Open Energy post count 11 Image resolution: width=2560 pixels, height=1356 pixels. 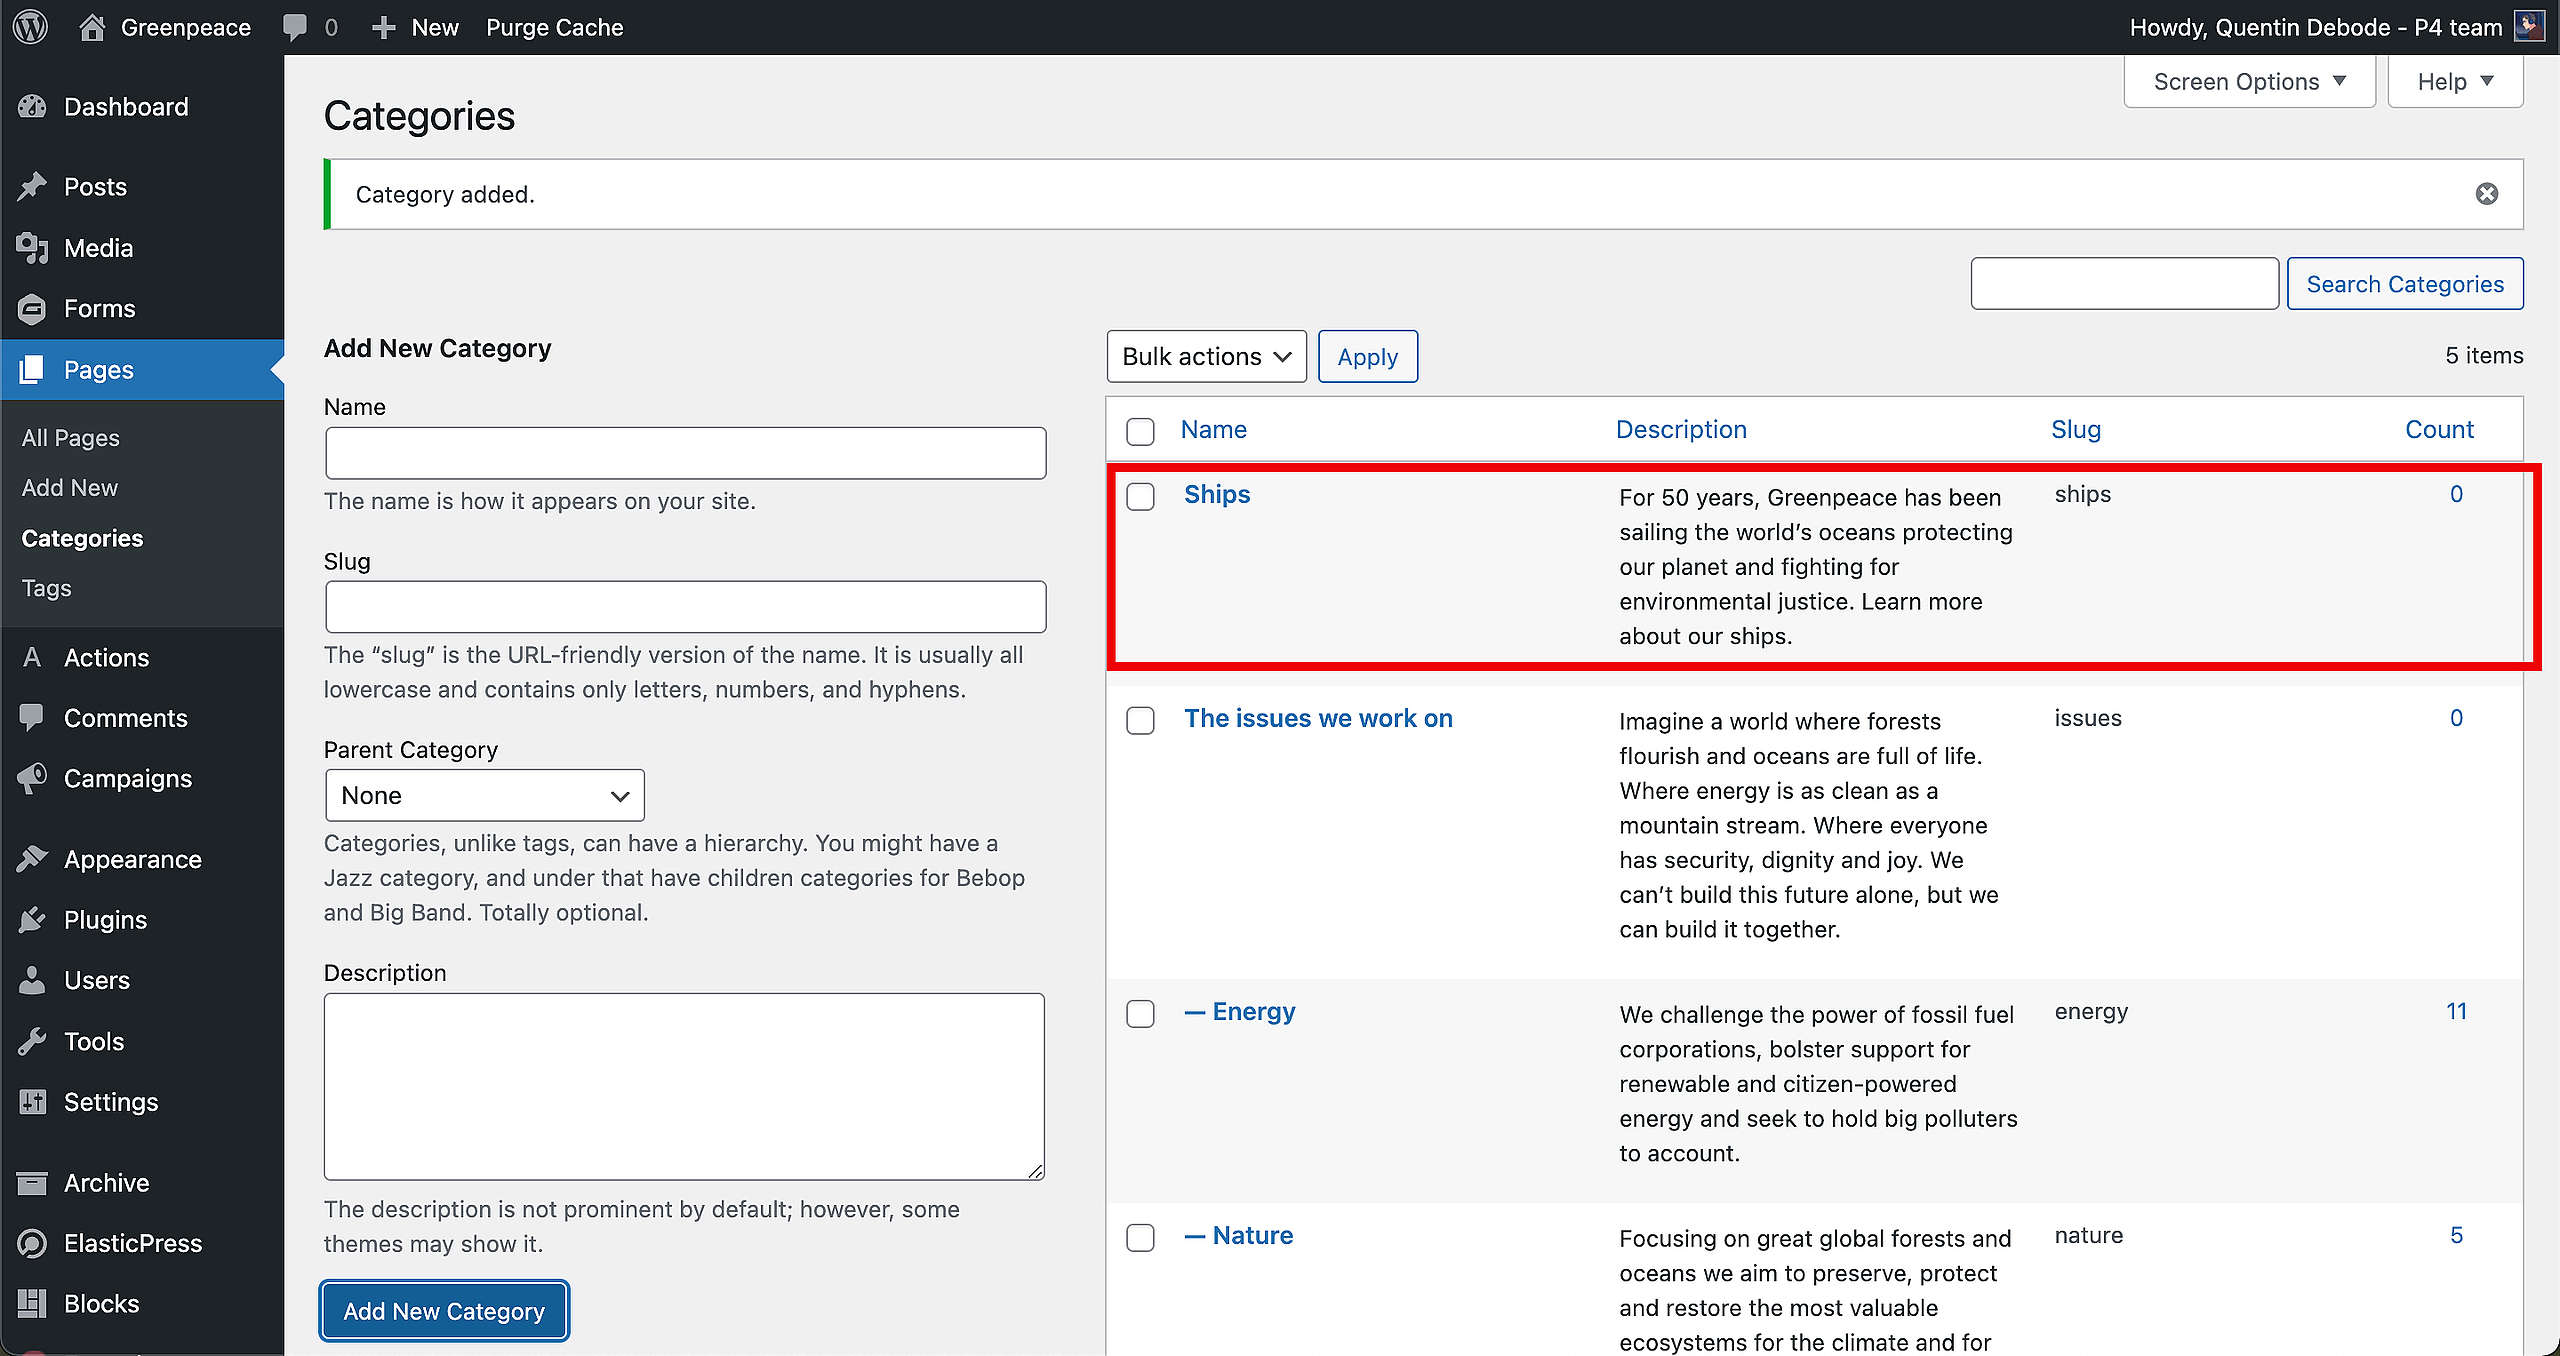2456,1012
